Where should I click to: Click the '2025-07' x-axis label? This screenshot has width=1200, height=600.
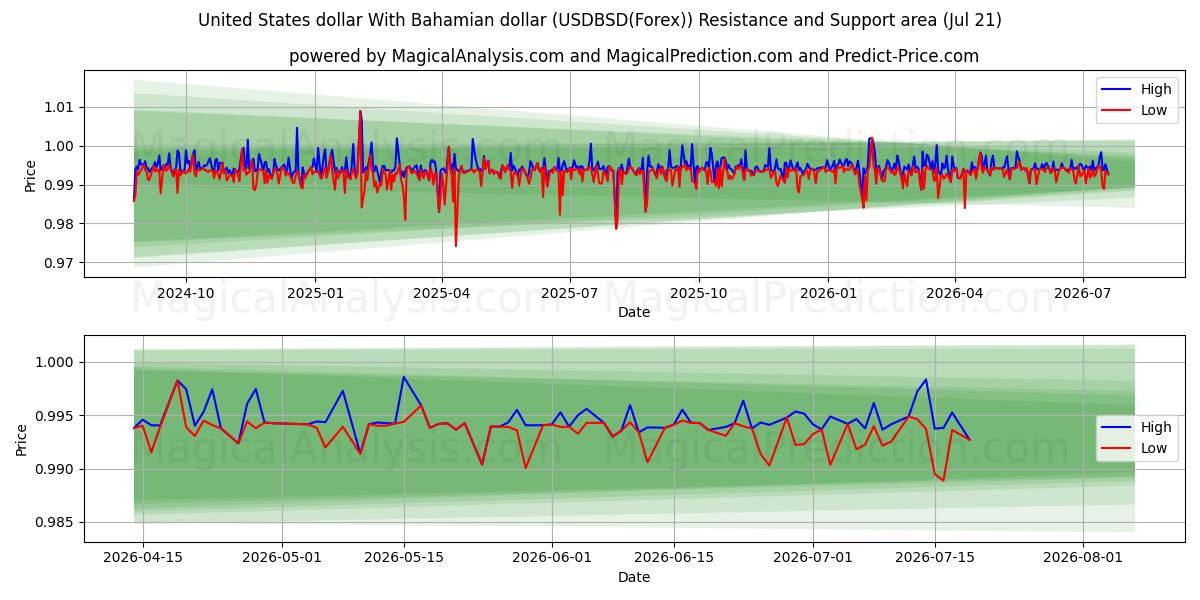tap(570, 294)
